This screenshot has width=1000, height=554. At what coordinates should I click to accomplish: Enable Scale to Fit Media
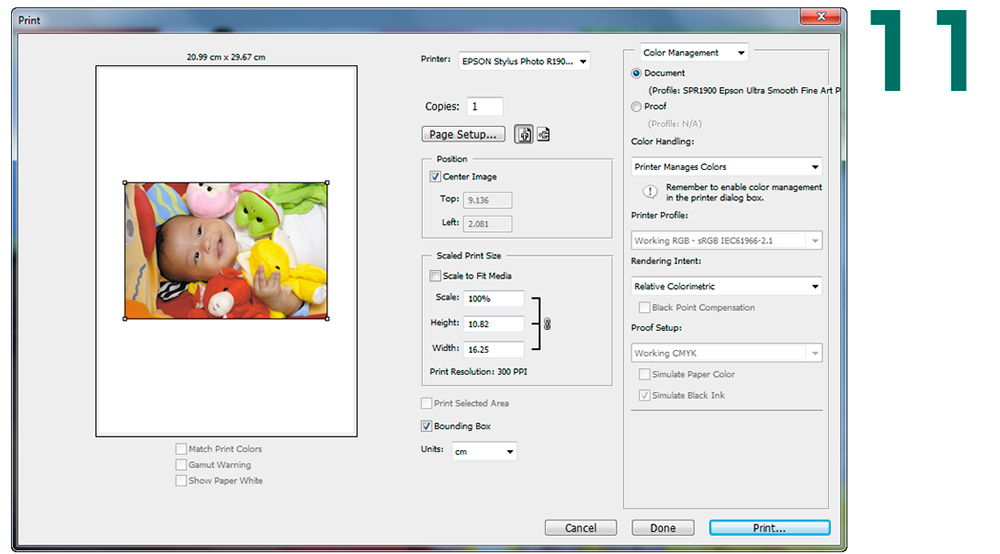click(435, 276)
